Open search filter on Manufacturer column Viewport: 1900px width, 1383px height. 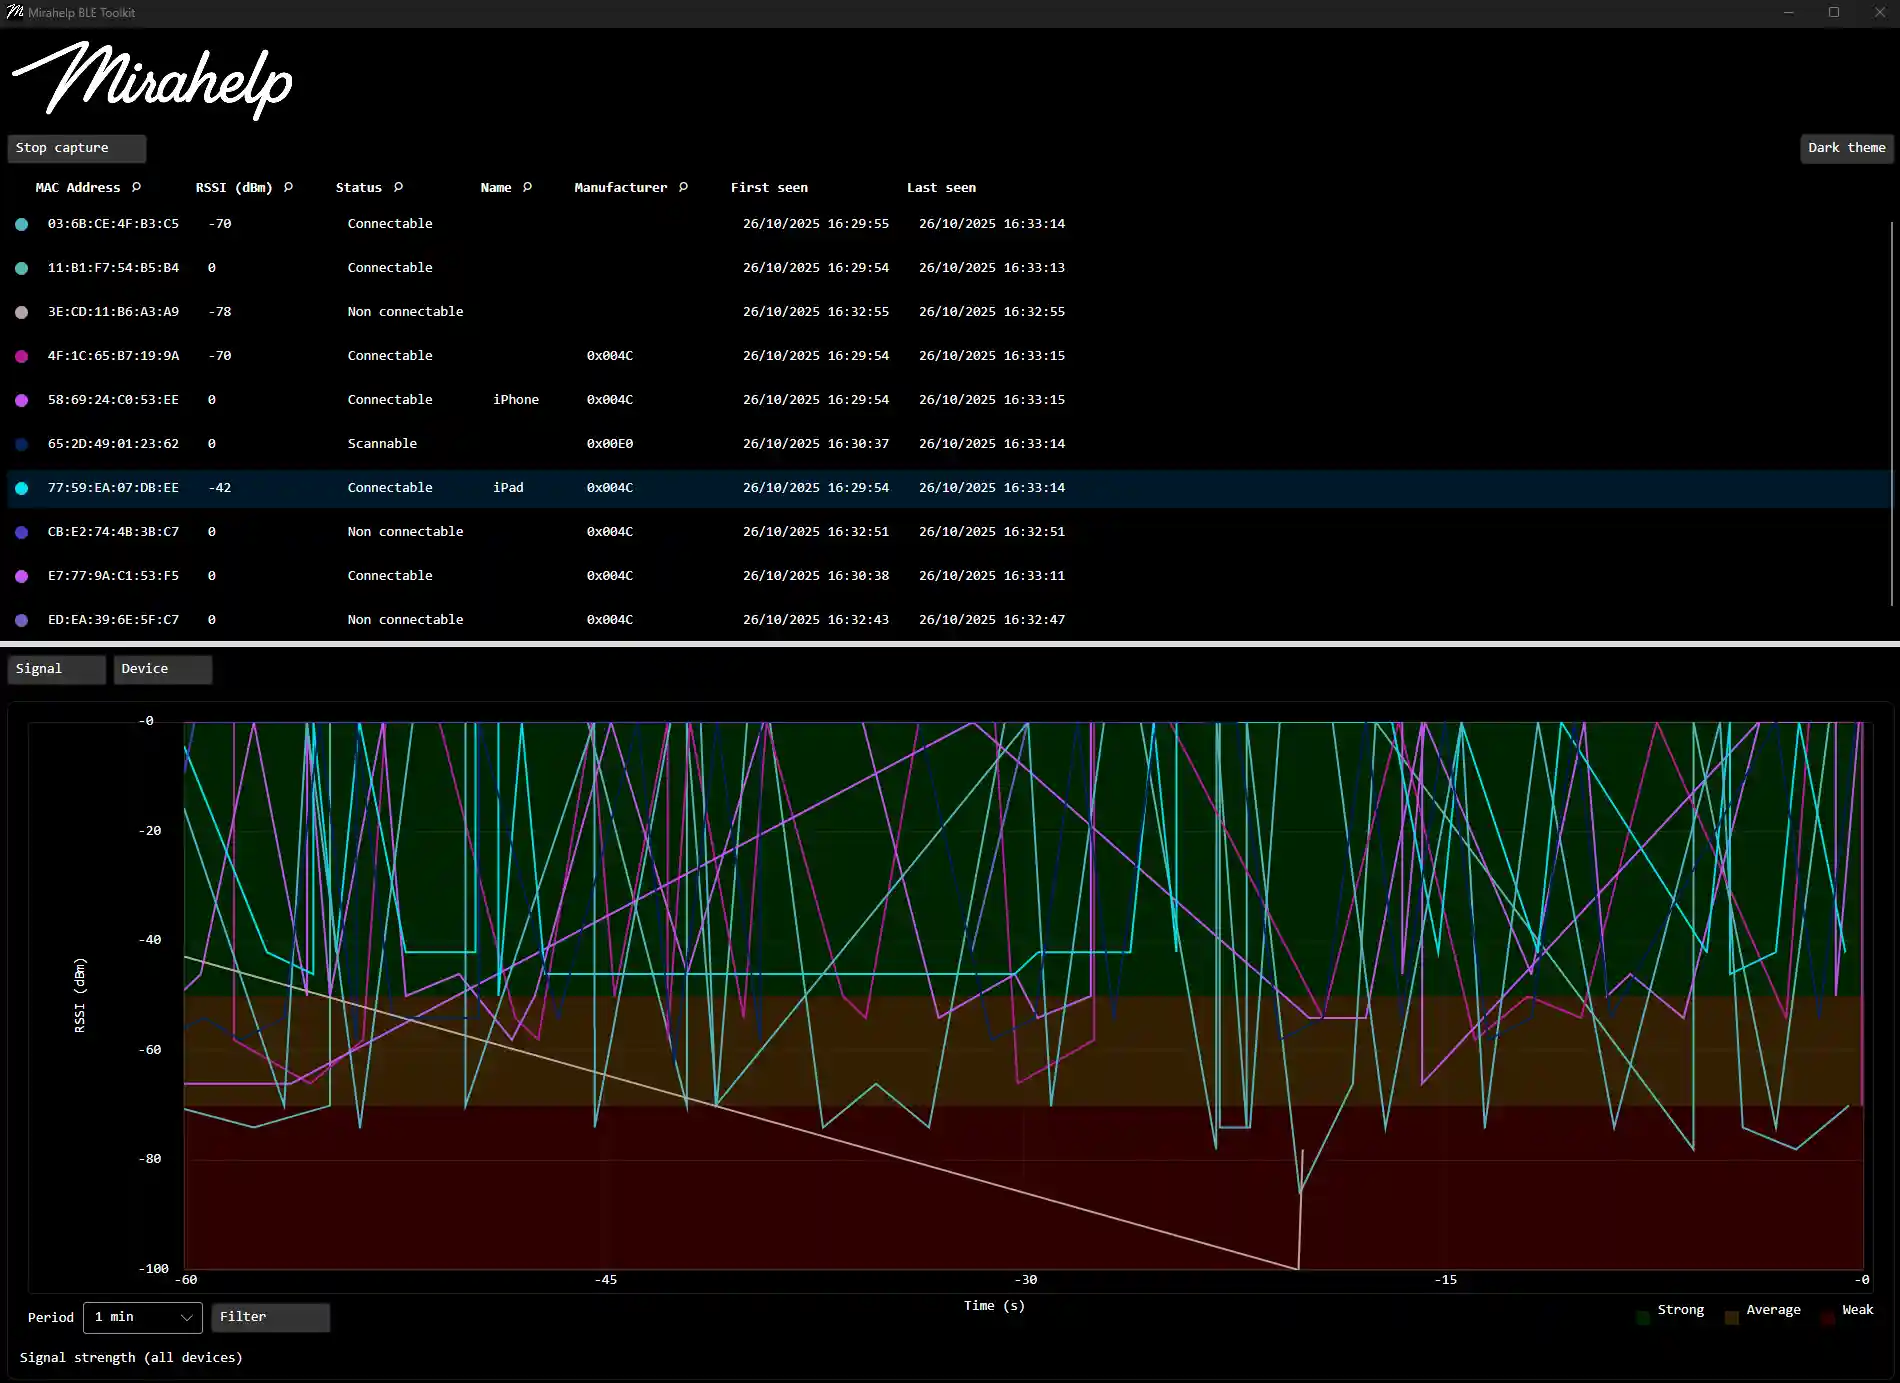683,187
